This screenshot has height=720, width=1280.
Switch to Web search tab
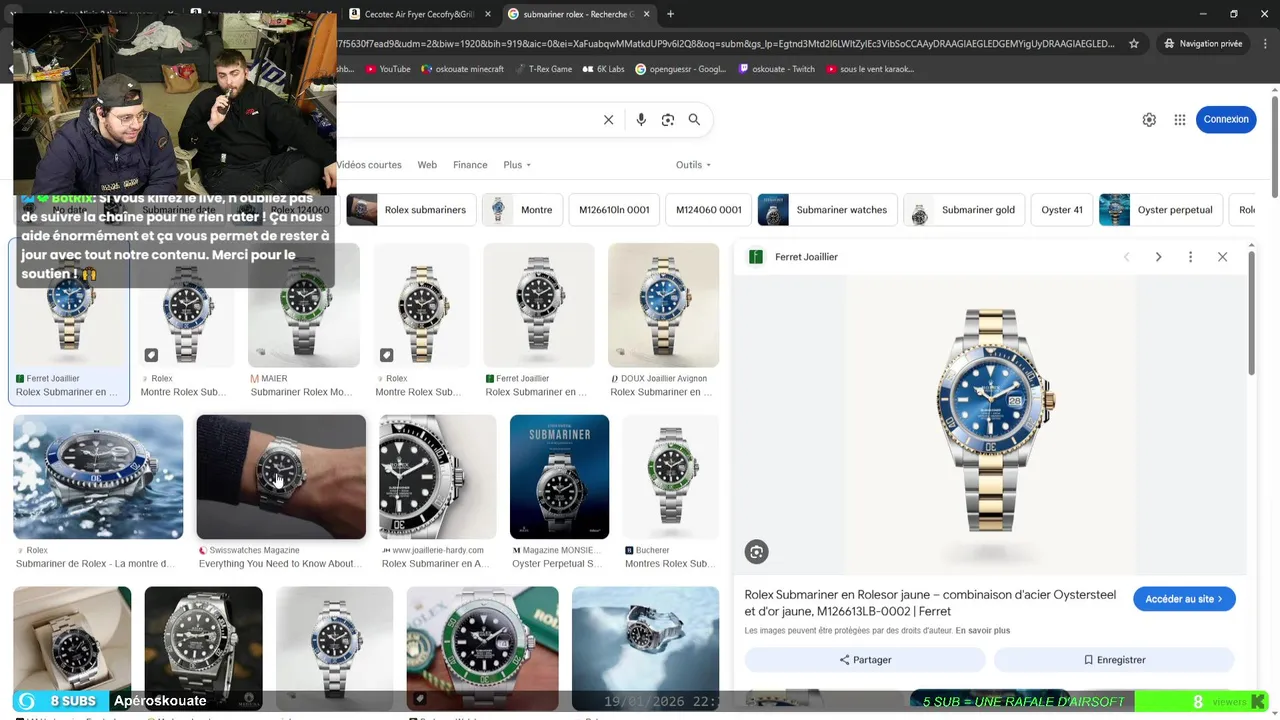(x=427, y=165)
